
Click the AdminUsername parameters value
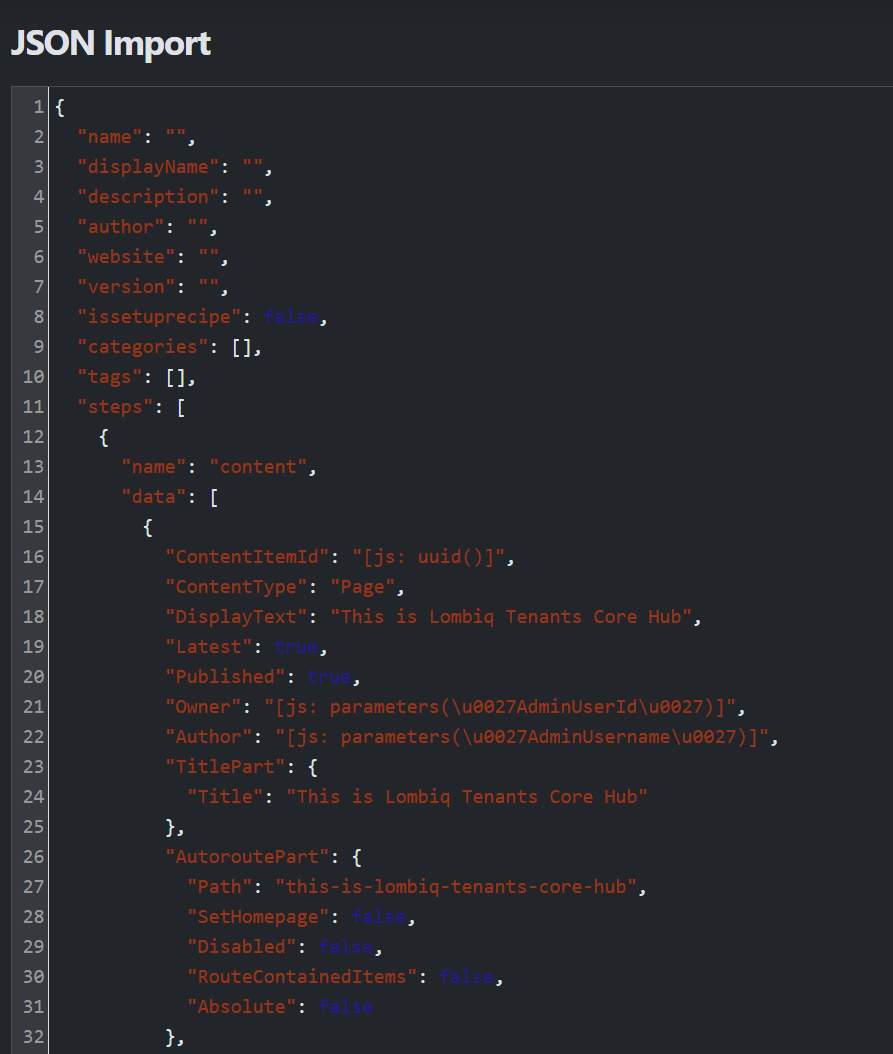point(522,737)
